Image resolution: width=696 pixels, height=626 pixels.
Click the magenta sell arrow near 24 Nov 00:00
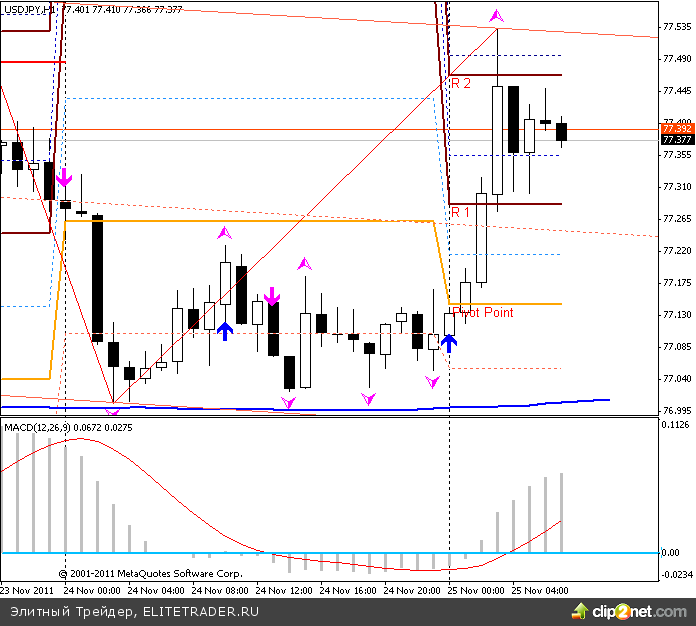coord(64,178)
